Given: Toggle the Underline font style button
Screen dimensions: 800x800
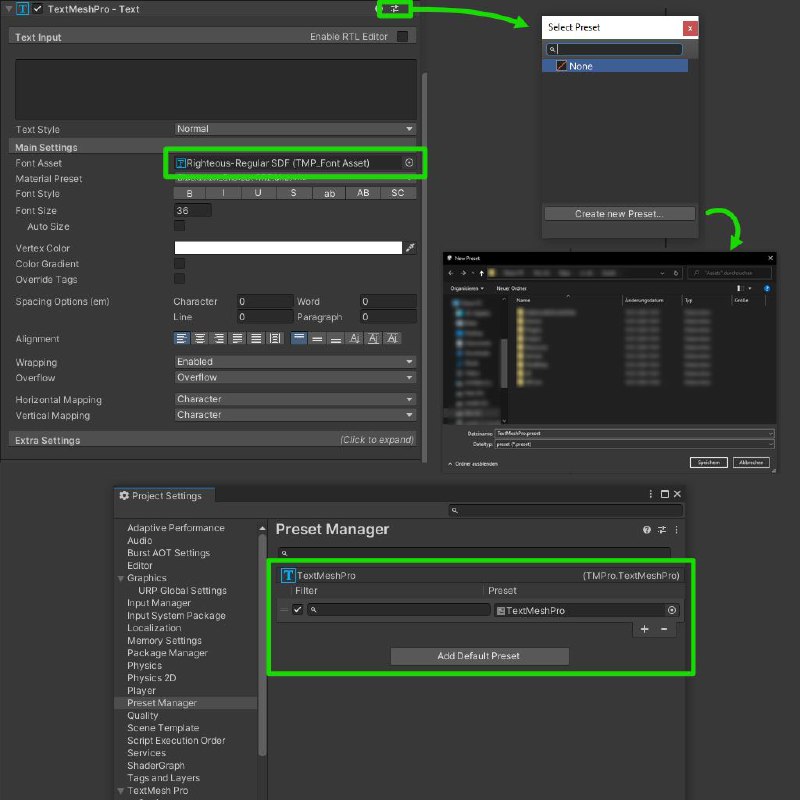Looking at the screenshot, I should coord(258,193).
